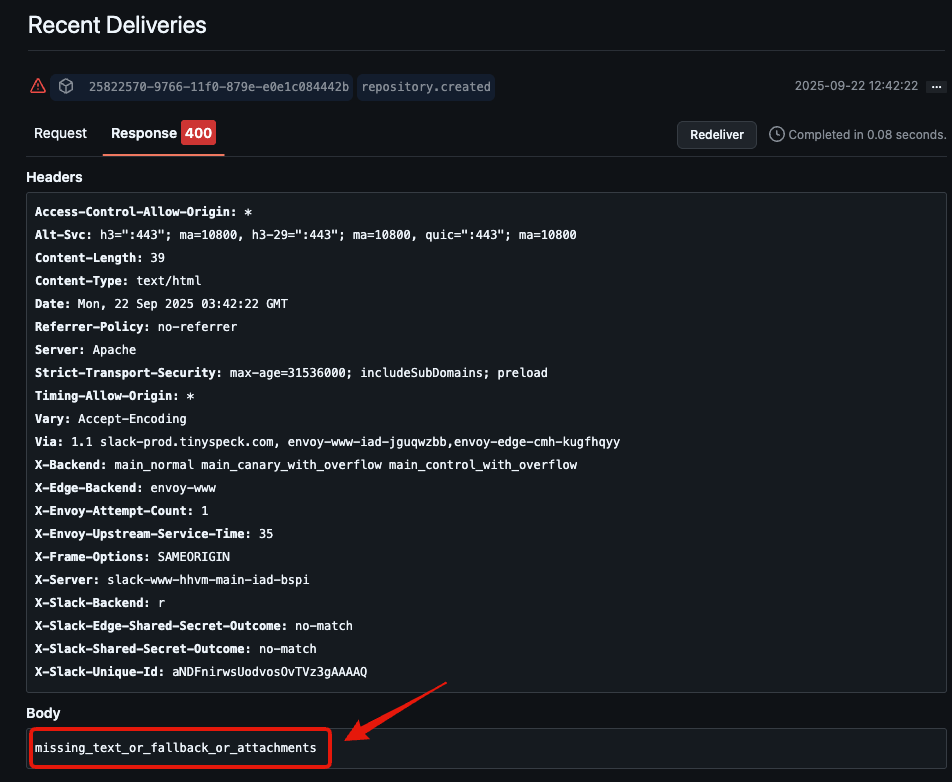Image resolution: width=952 pixels, height=782 pixels.
Task: Click the timestamp 2025-09-22 12:42:22
Action: pyautogui.click(x=856, y=86)
